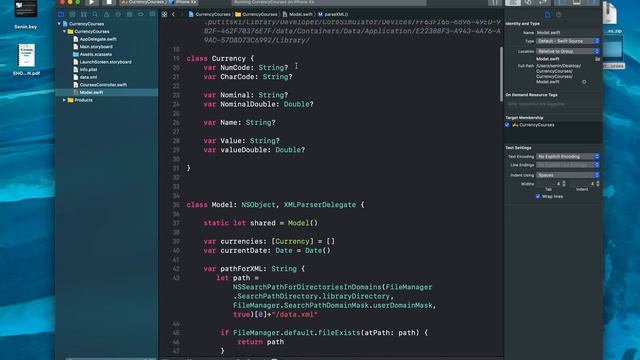This screenshot has width=640, height=360.
Task: Collapse the CurrencyCourses group folder
Action: 64,31
